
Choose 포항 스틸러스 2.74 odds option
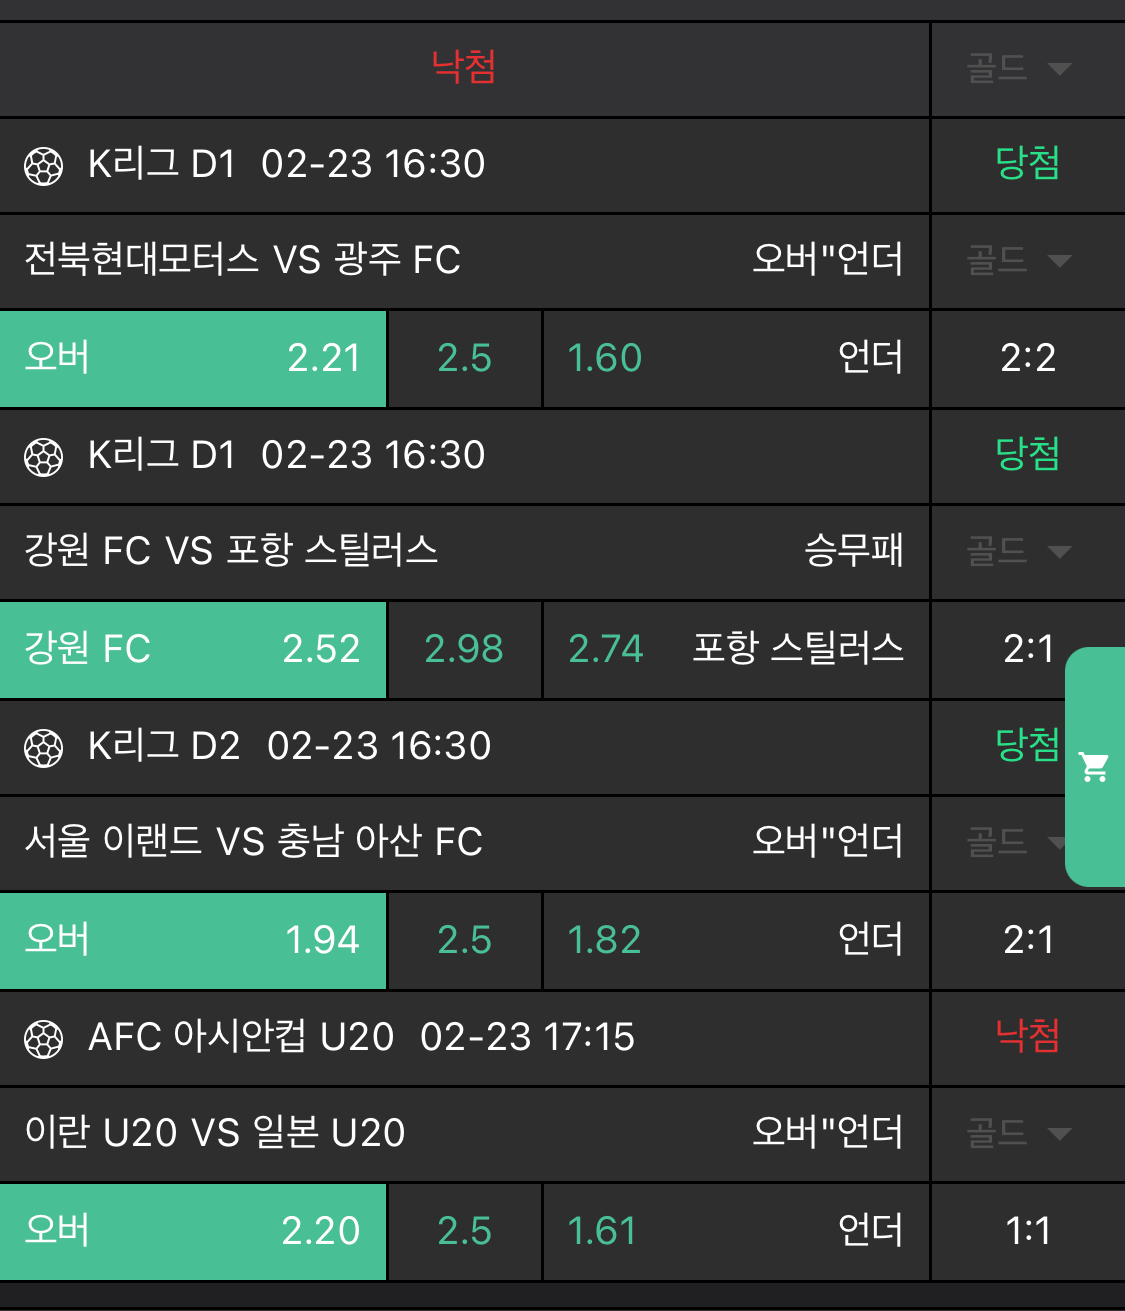click(x=735, y=649)
